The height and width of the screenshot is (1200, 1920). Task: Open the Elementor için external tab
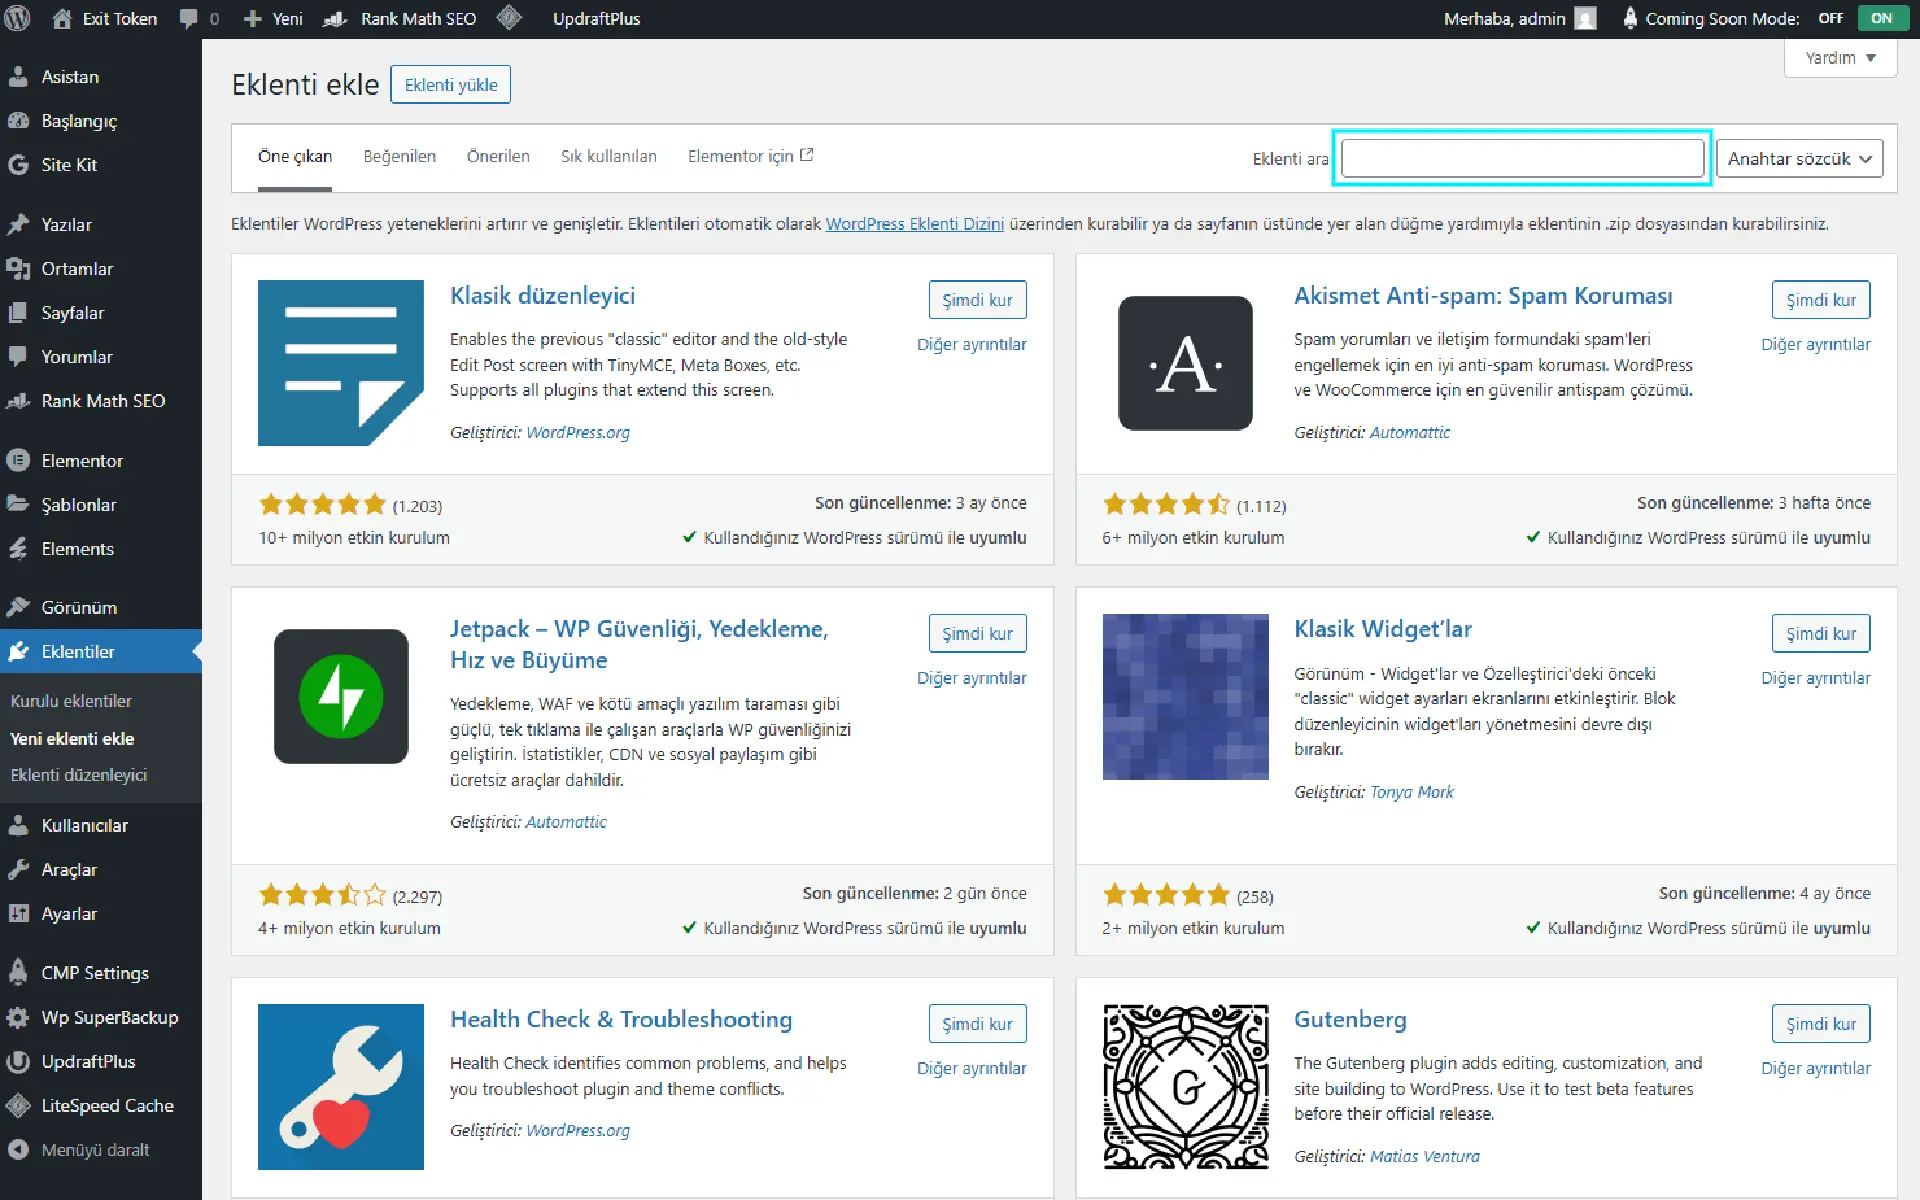coord(750,156)
